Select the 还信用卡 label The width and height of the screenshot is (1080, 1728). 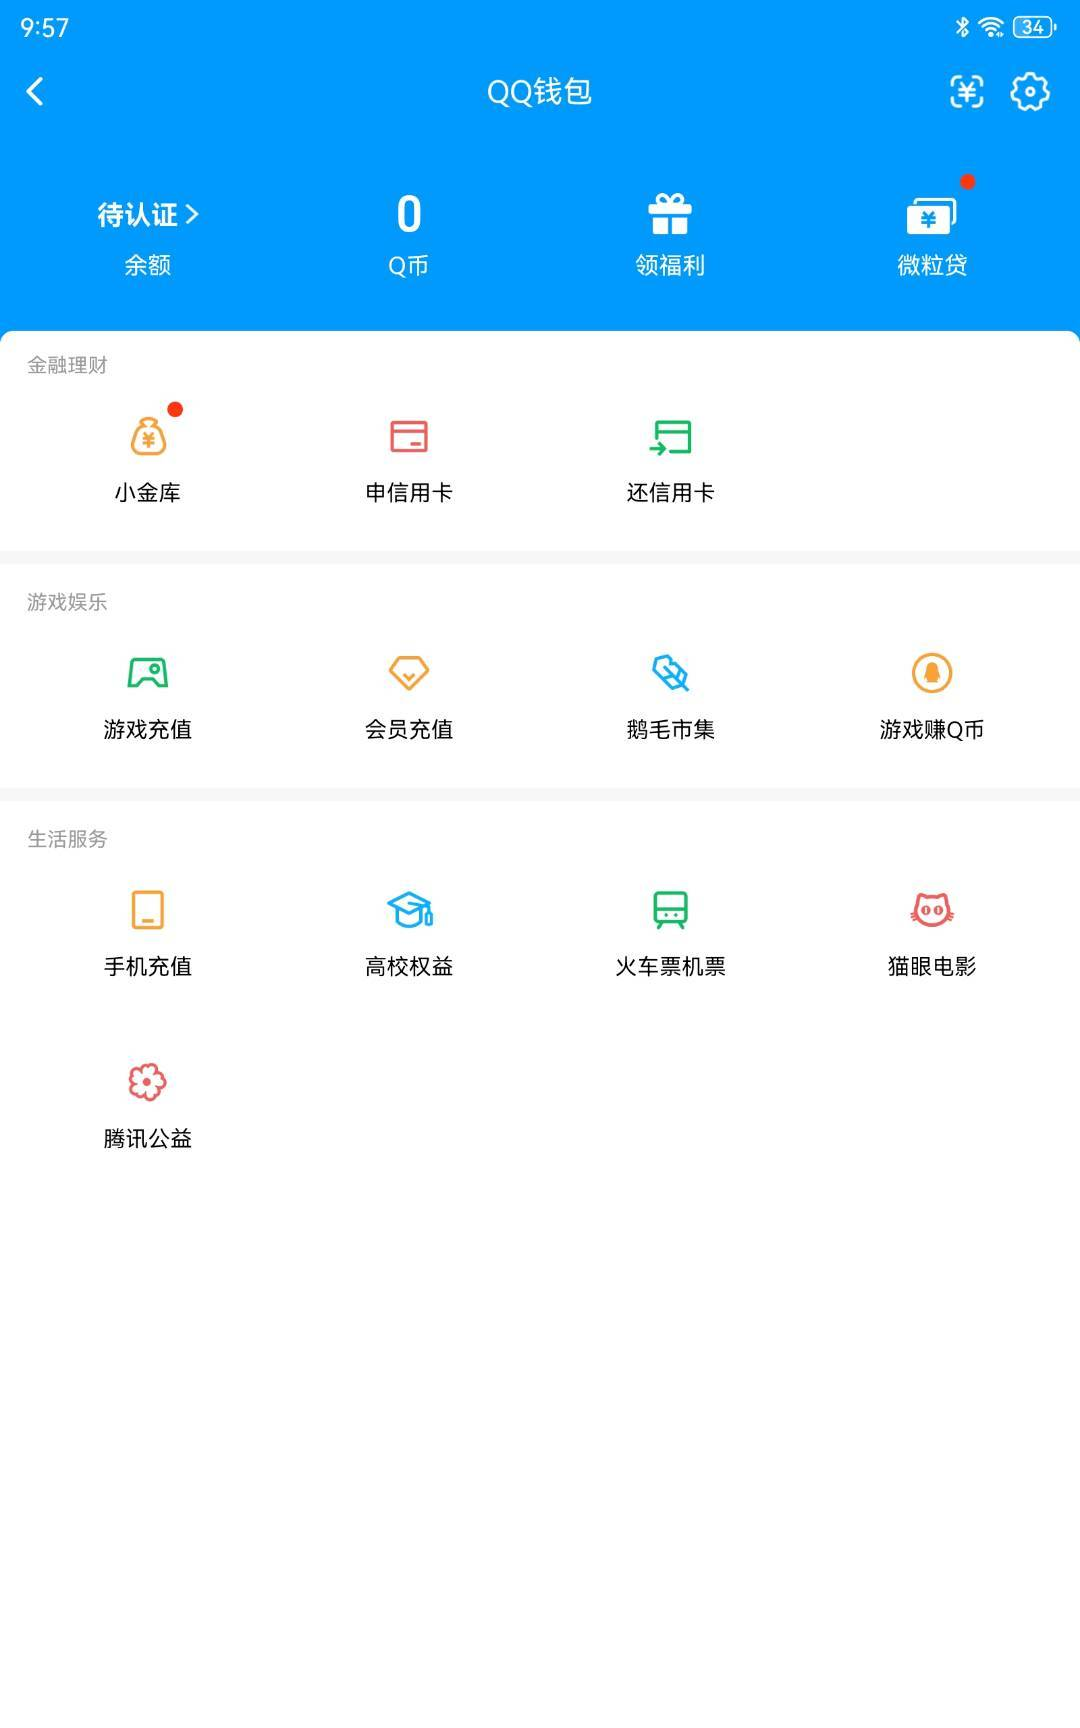(670, 492)
